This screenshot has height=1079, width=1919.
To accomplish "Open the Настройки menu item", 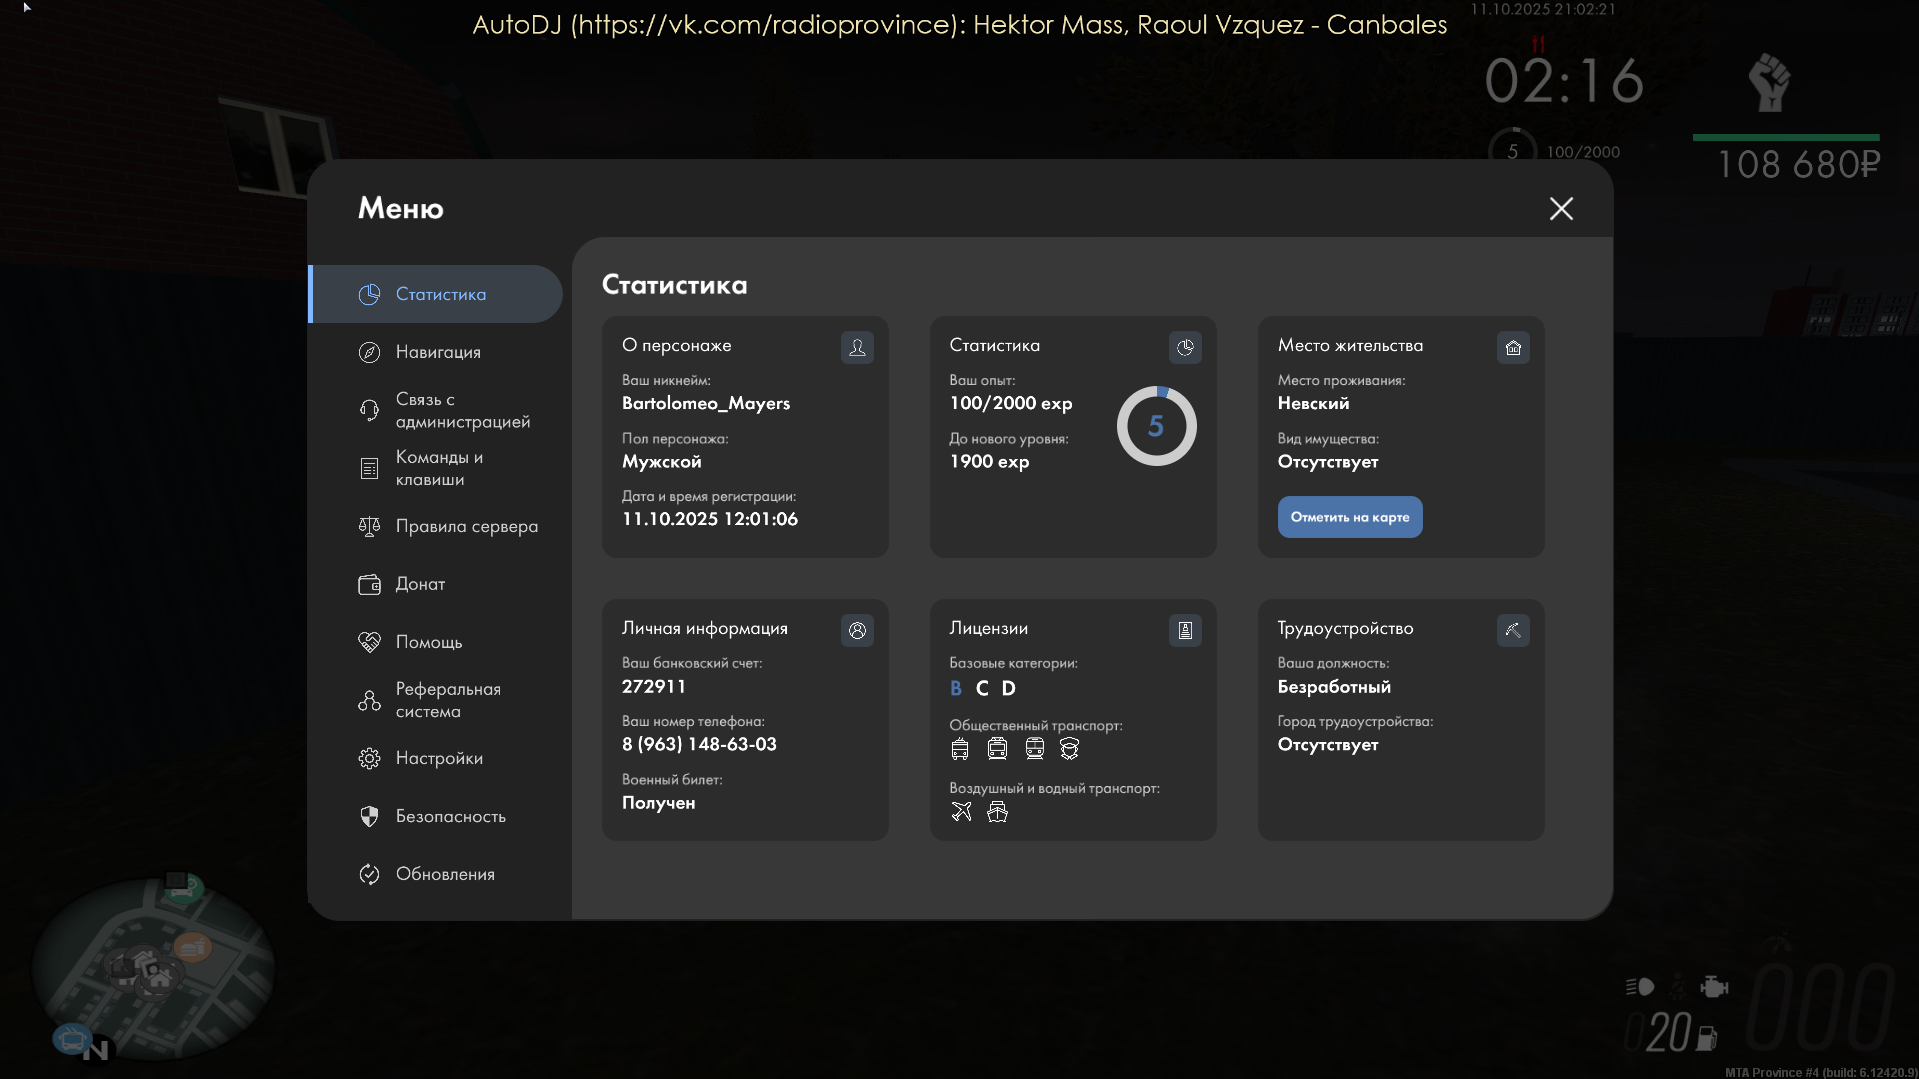I will click(x=437, y=758).
